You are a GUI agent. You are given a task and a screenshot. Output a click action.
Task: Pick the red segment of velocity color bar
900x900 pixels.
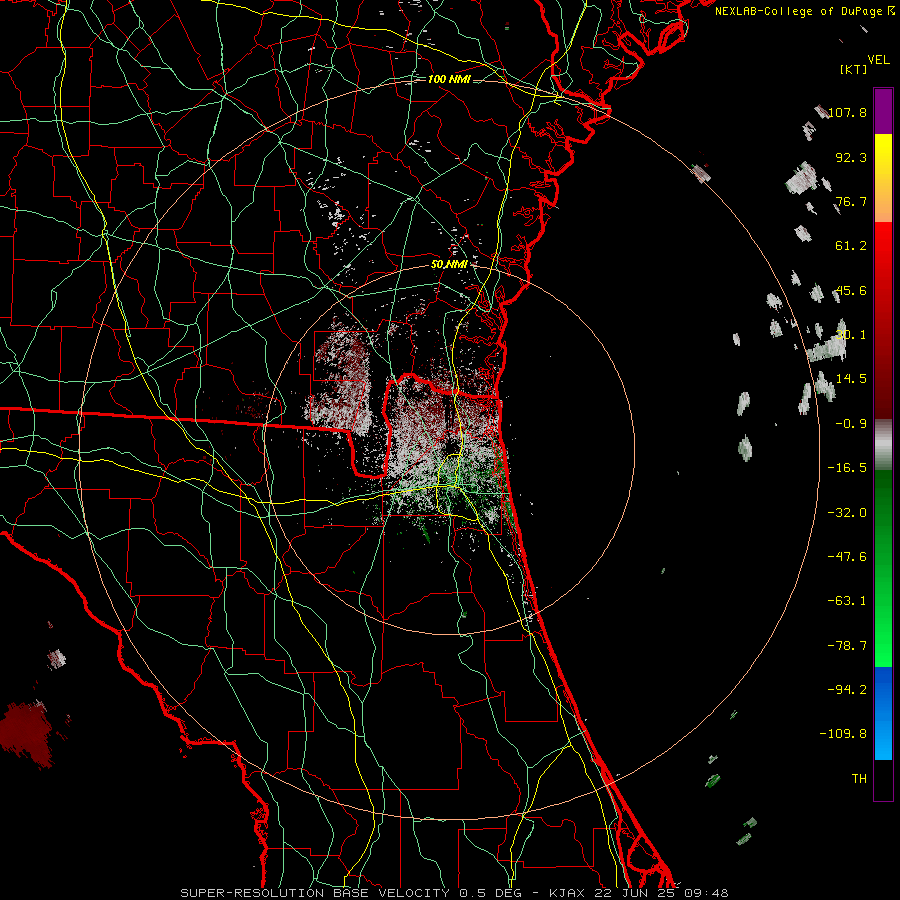pyautogui.click(x=883, y=320)
